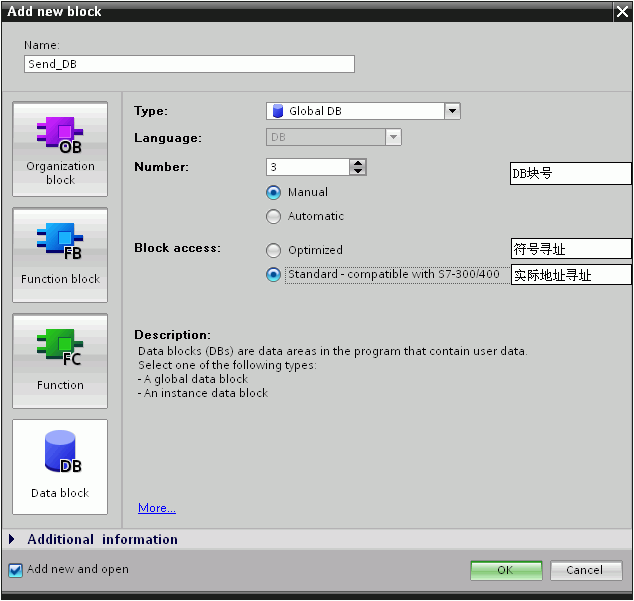
Task: Close the Add new block dialog
Action: 623,11
